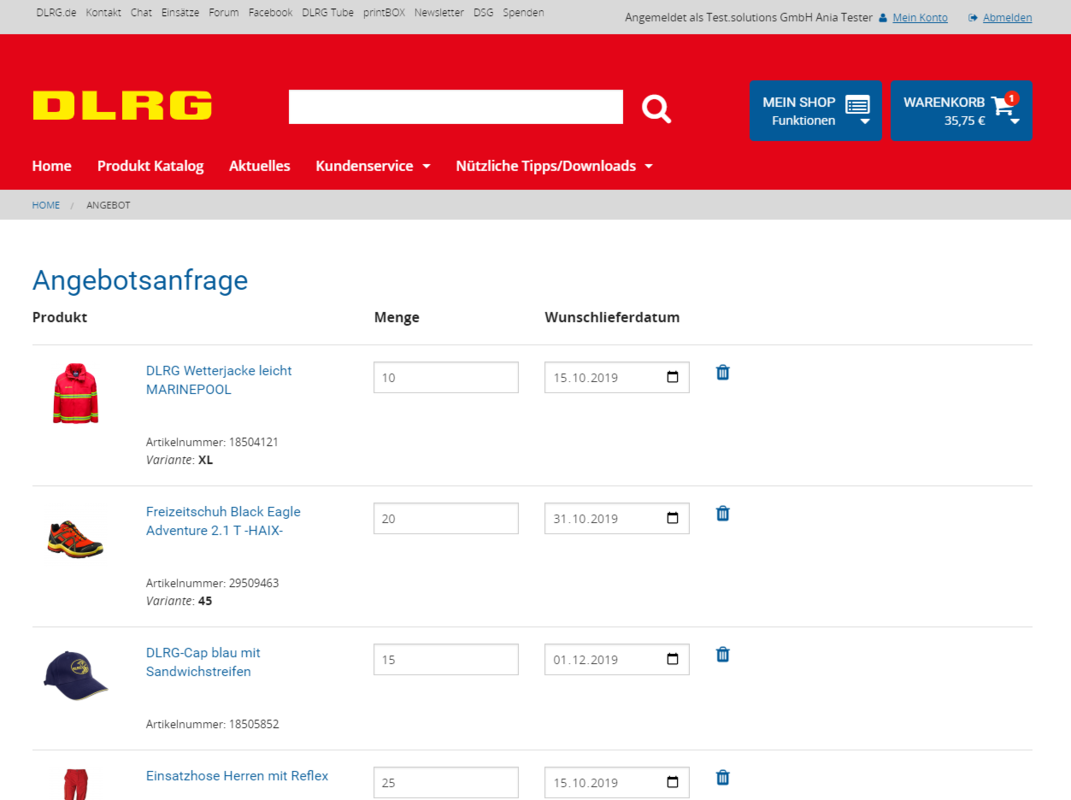Click the Variante: XL label
Image resolution: width=1071 pixels, height=800 pixels.
(179, 460)
